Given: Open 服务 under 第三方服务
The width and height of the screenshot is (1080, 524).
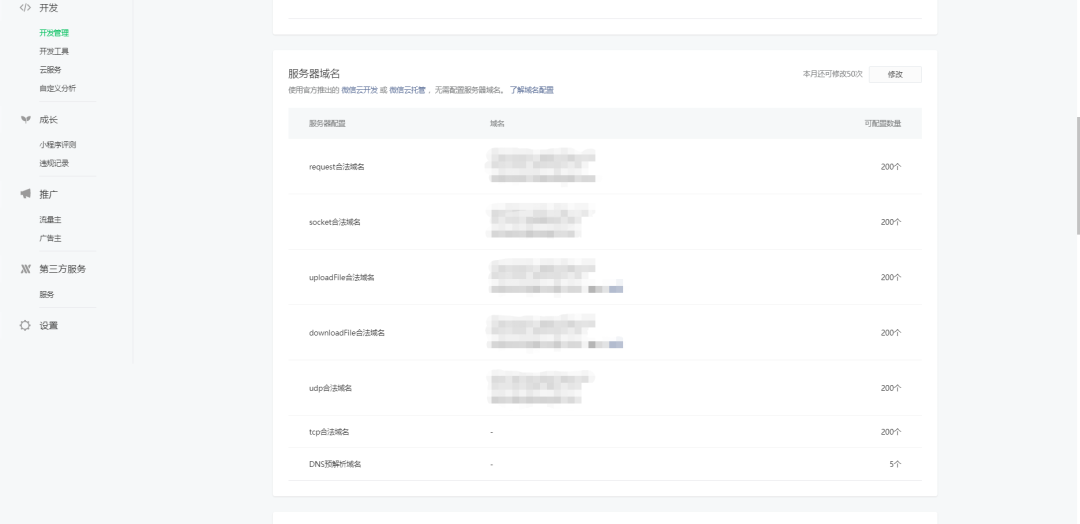Looking at the screenshot, I should click(47, 294).
